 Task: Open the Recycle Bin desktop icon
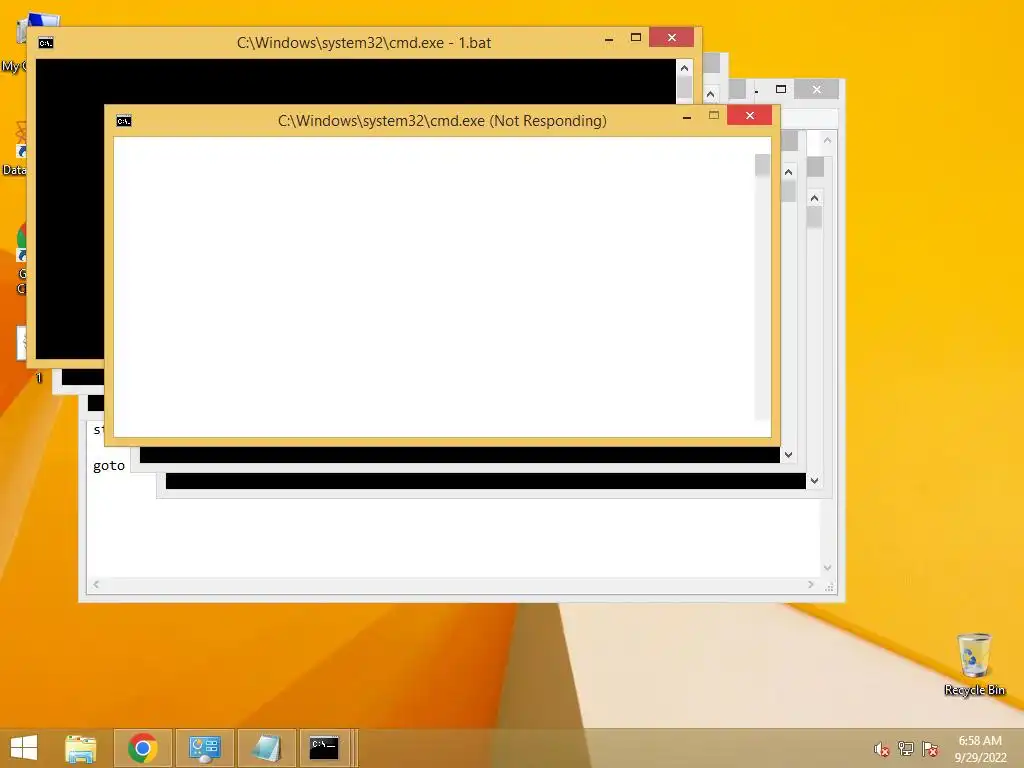(x=974, y=664)
